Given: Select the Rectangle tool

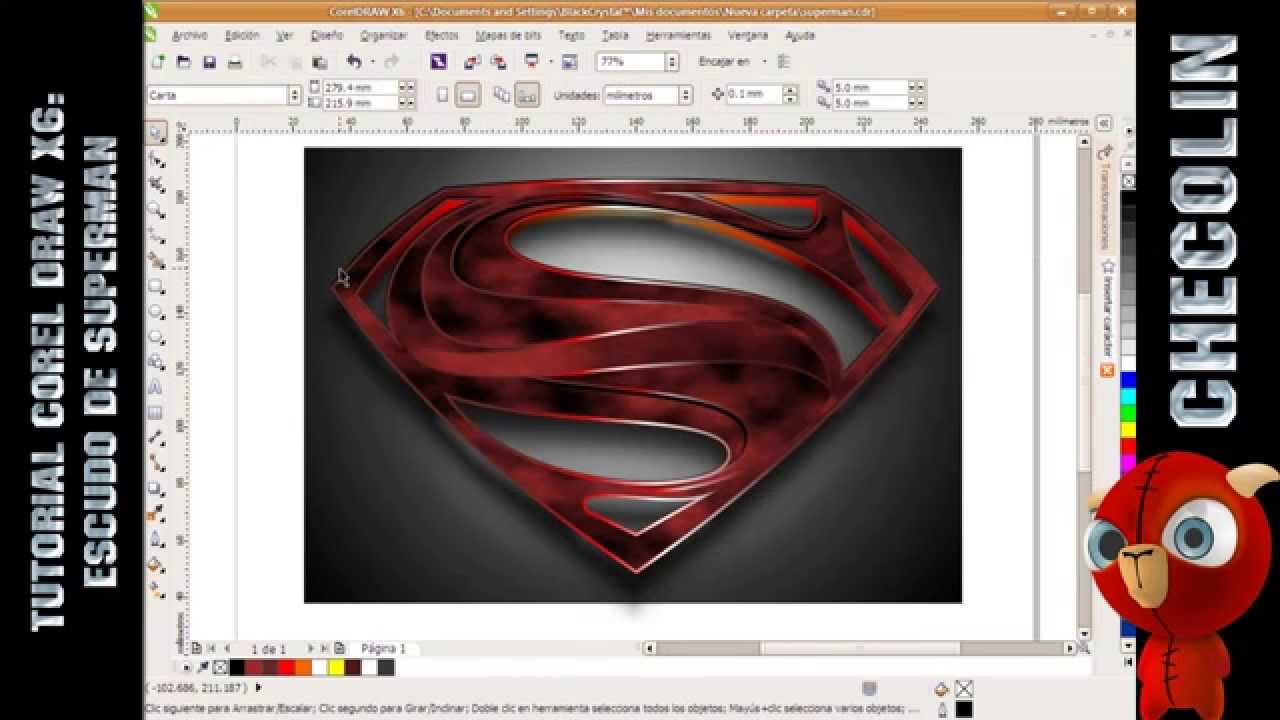Looking at the screenshot, I should tap(157, 286).
